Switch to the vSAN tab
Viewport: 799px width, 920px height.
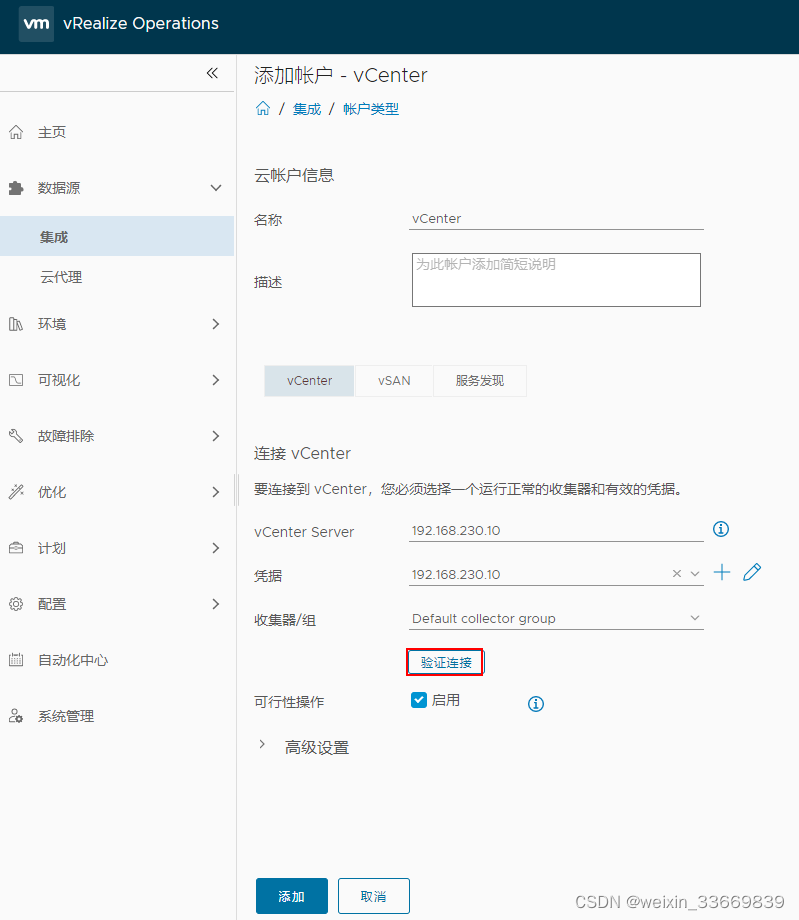[394, 381]
